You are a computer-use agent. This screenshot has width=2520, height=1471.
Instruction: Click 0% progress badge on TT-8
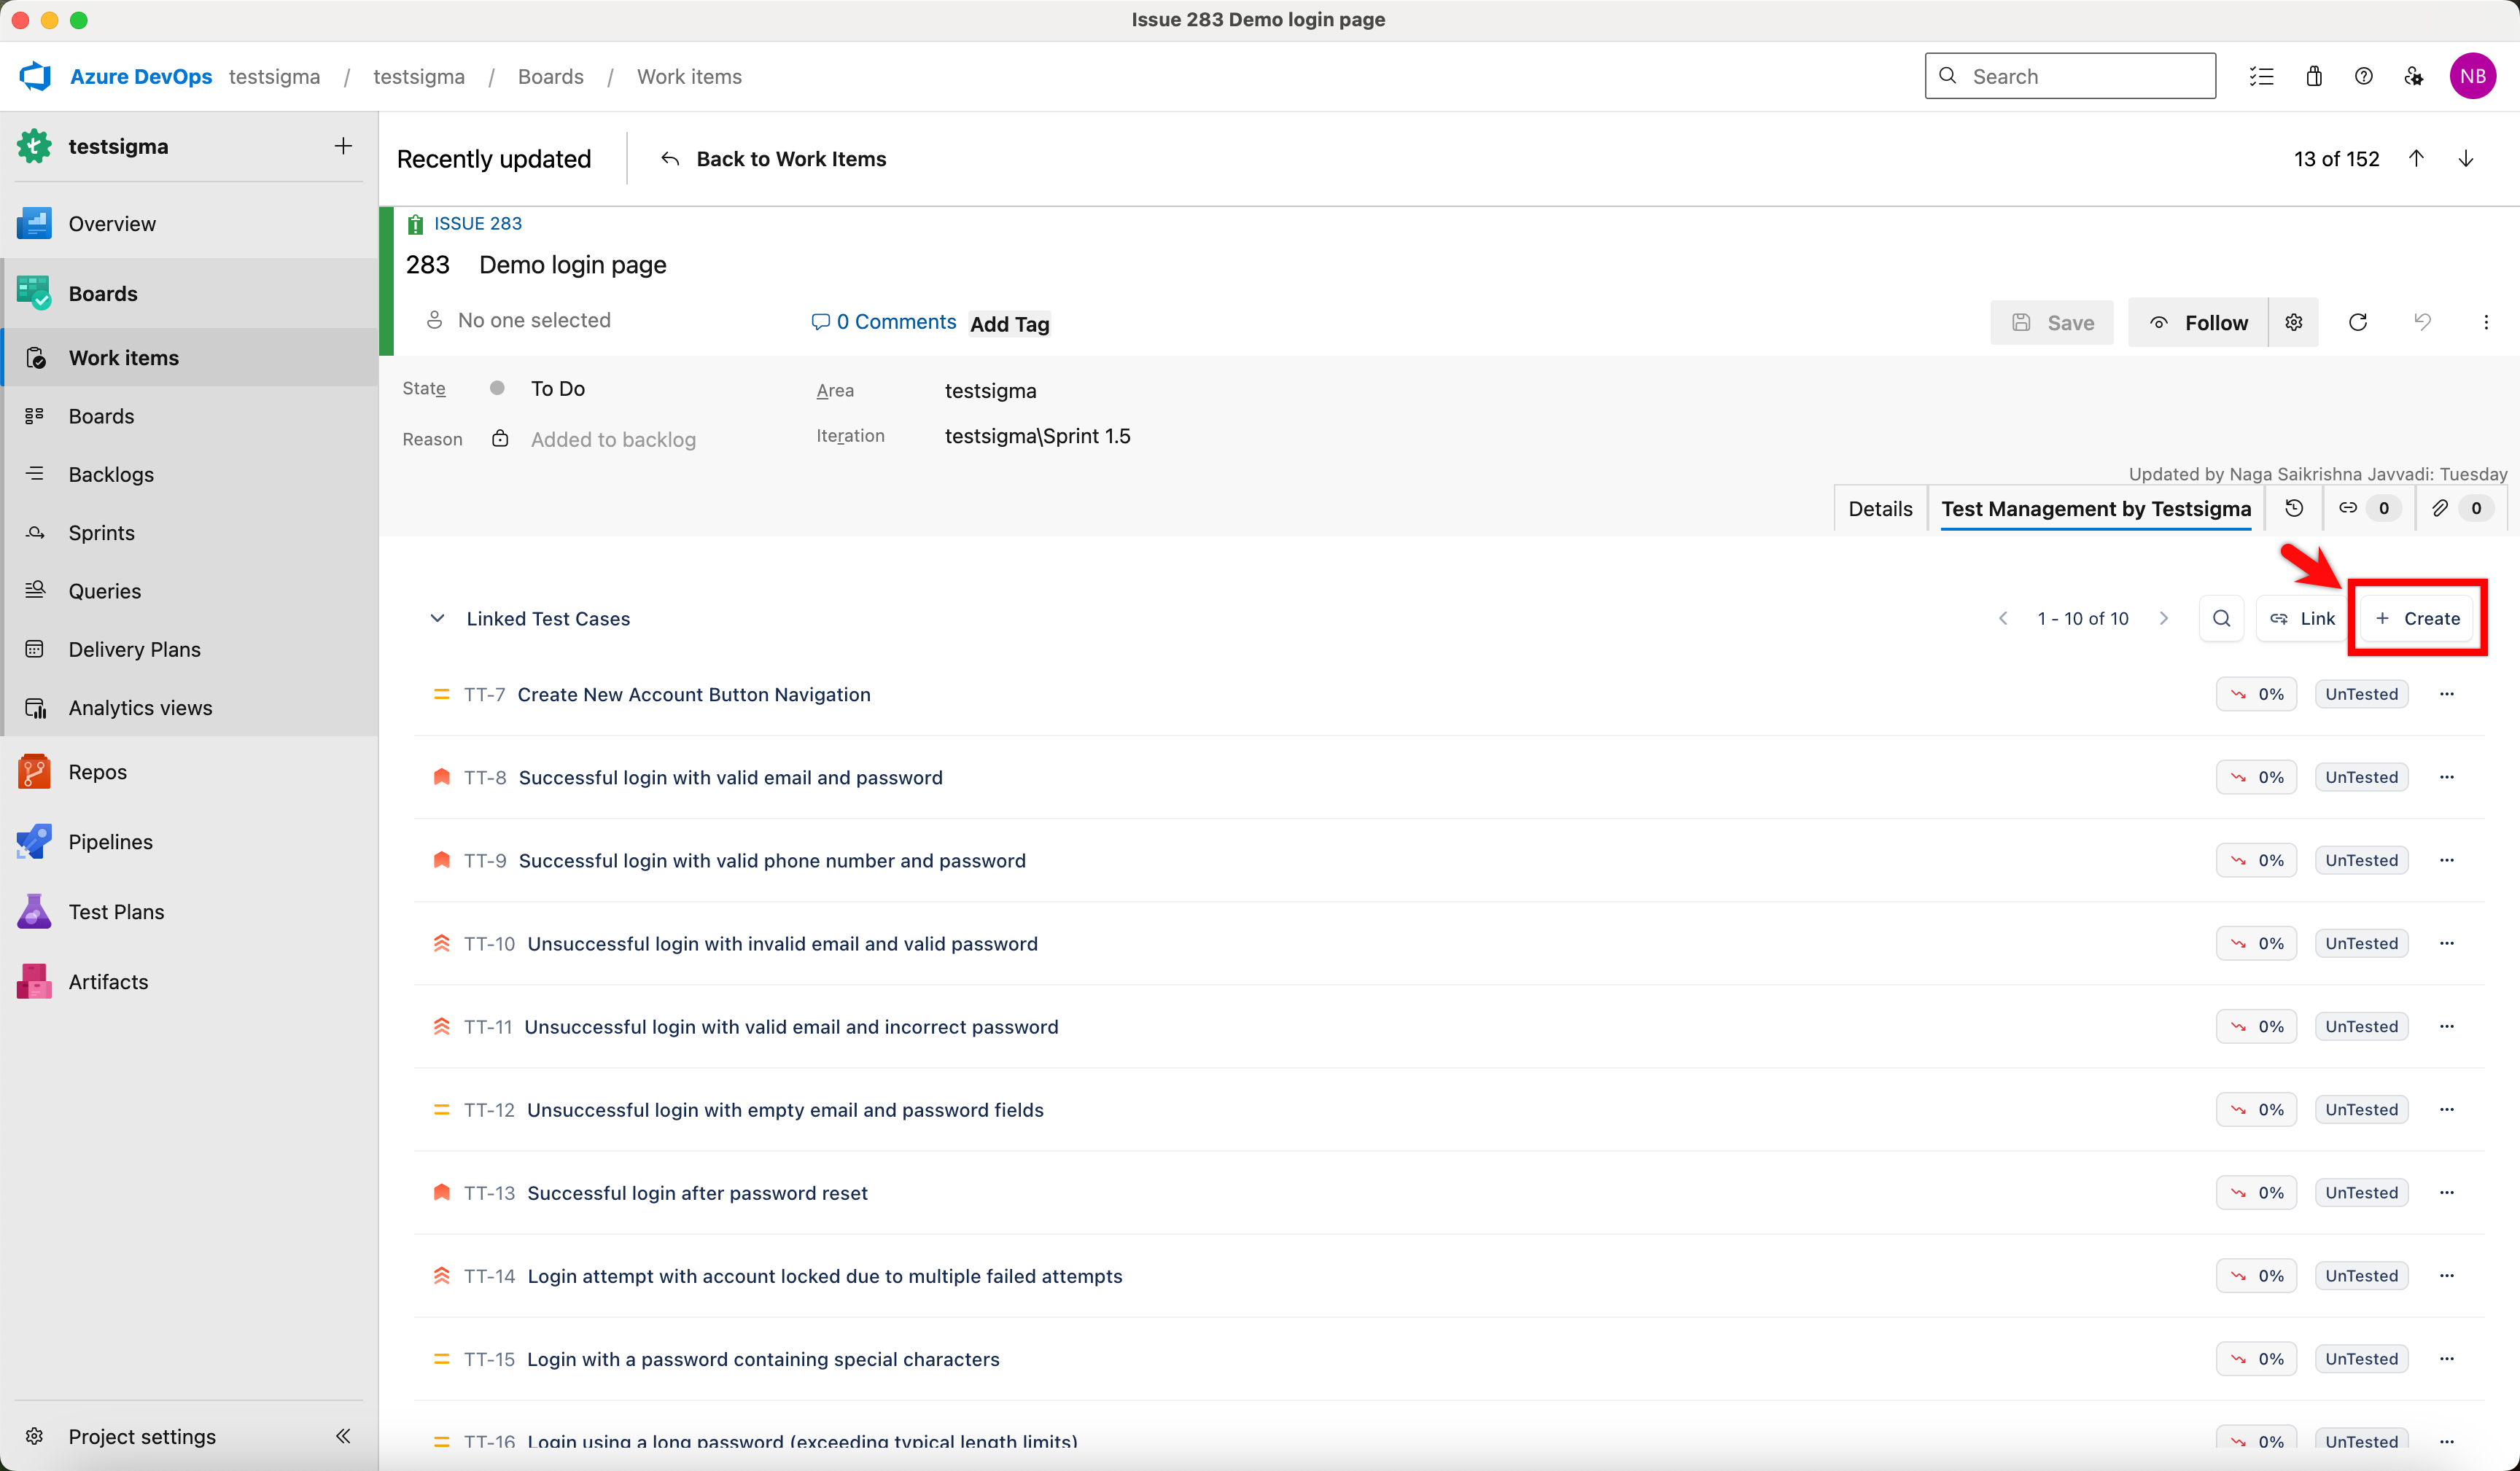click(2256, 777)
